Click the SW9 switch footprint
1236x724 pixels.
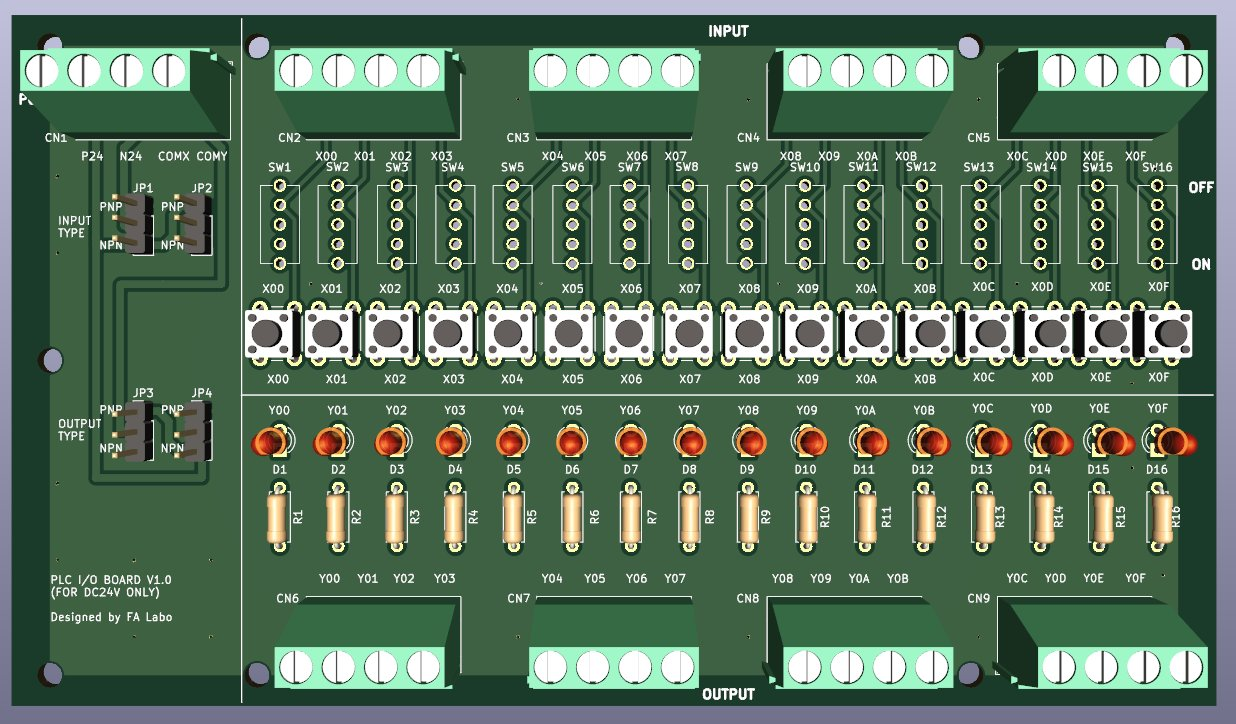(746, 225)
